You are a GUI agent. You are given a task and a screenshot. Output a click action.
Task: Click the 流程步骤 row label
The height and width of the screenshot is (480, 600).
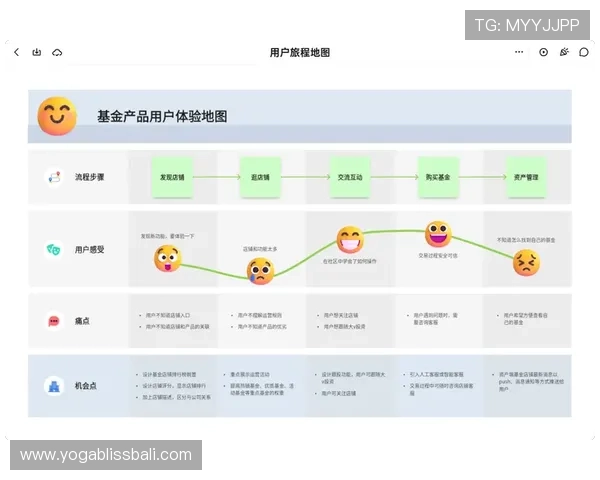click(x=90, y=177)
